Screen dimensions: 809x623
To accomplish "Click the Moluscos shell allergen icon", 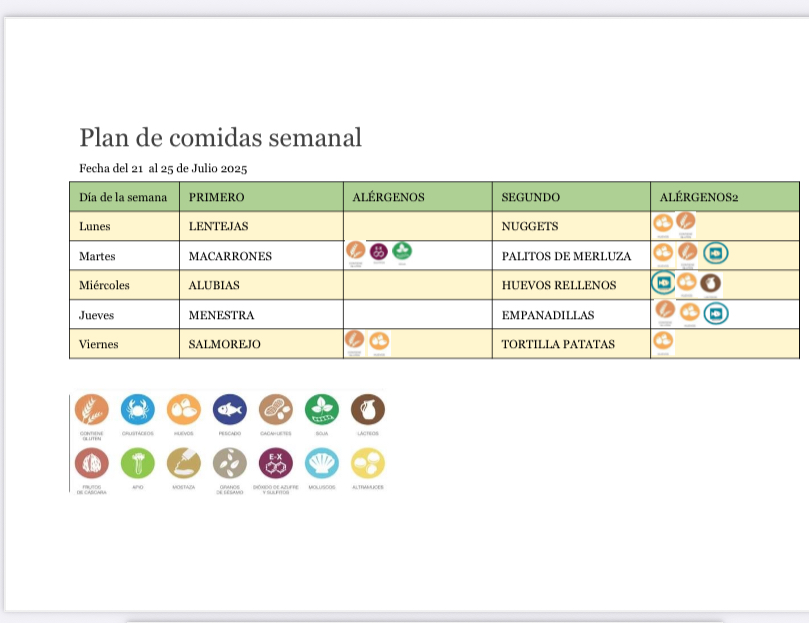I will [321, 463].
